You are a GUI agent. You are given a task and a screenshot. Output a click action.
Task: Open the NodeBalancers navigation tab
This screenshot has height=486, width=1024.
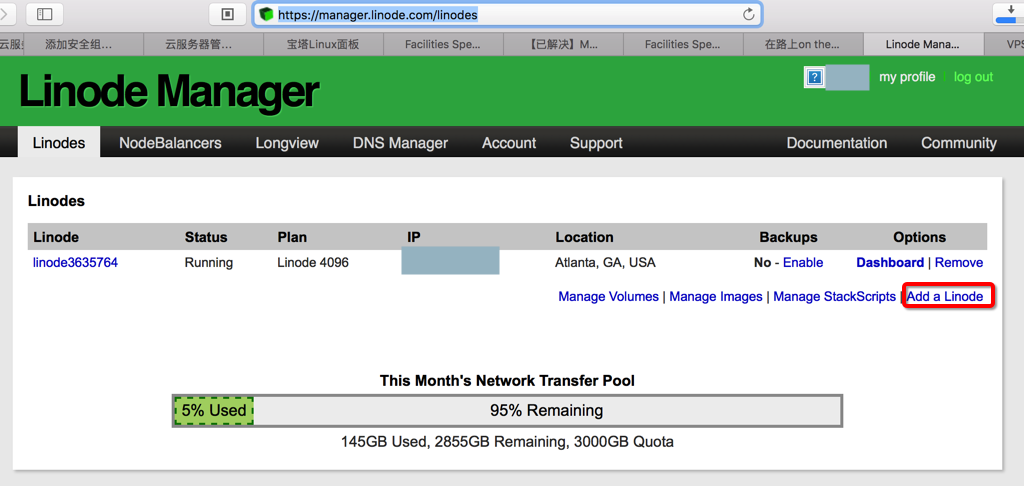(x=170, y=143)
